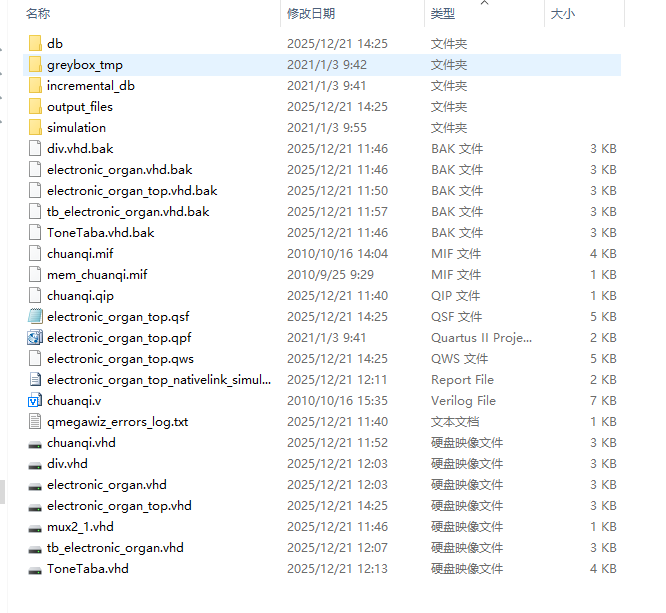Click the incremental_db folder icon

coord(35,85)
